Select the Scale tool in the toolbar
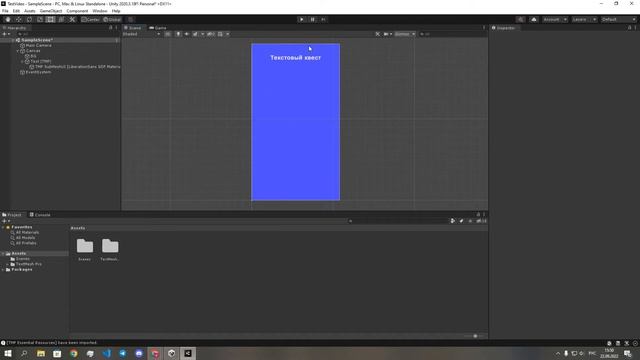This screenshot has height=360, width=640. [40, 19]
